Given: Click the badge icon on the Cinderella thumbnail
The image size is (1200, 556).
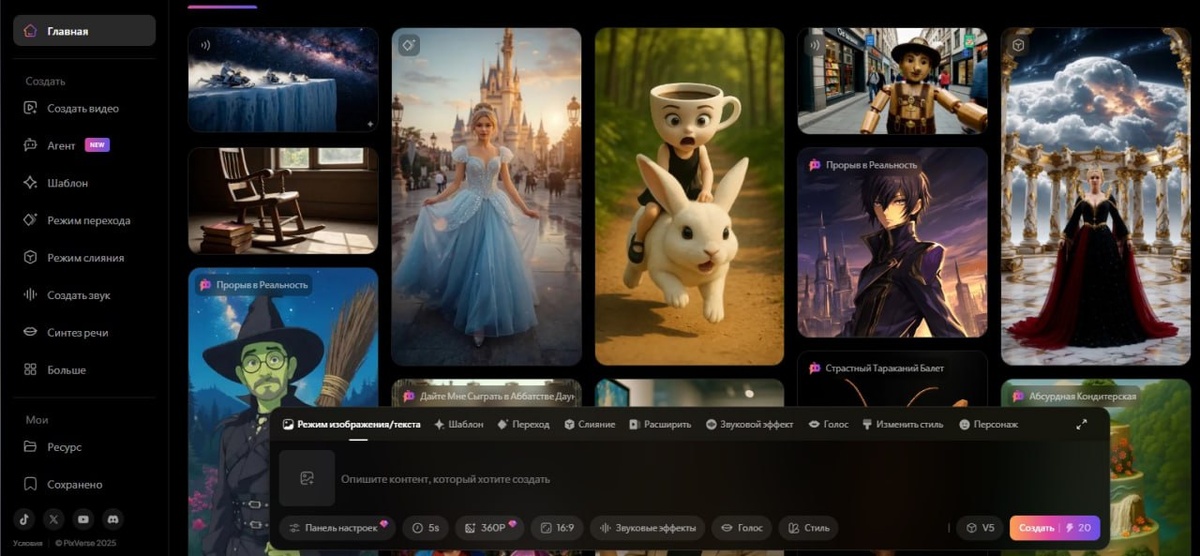Looking at the screenshot, I should (x=408, y=45).
